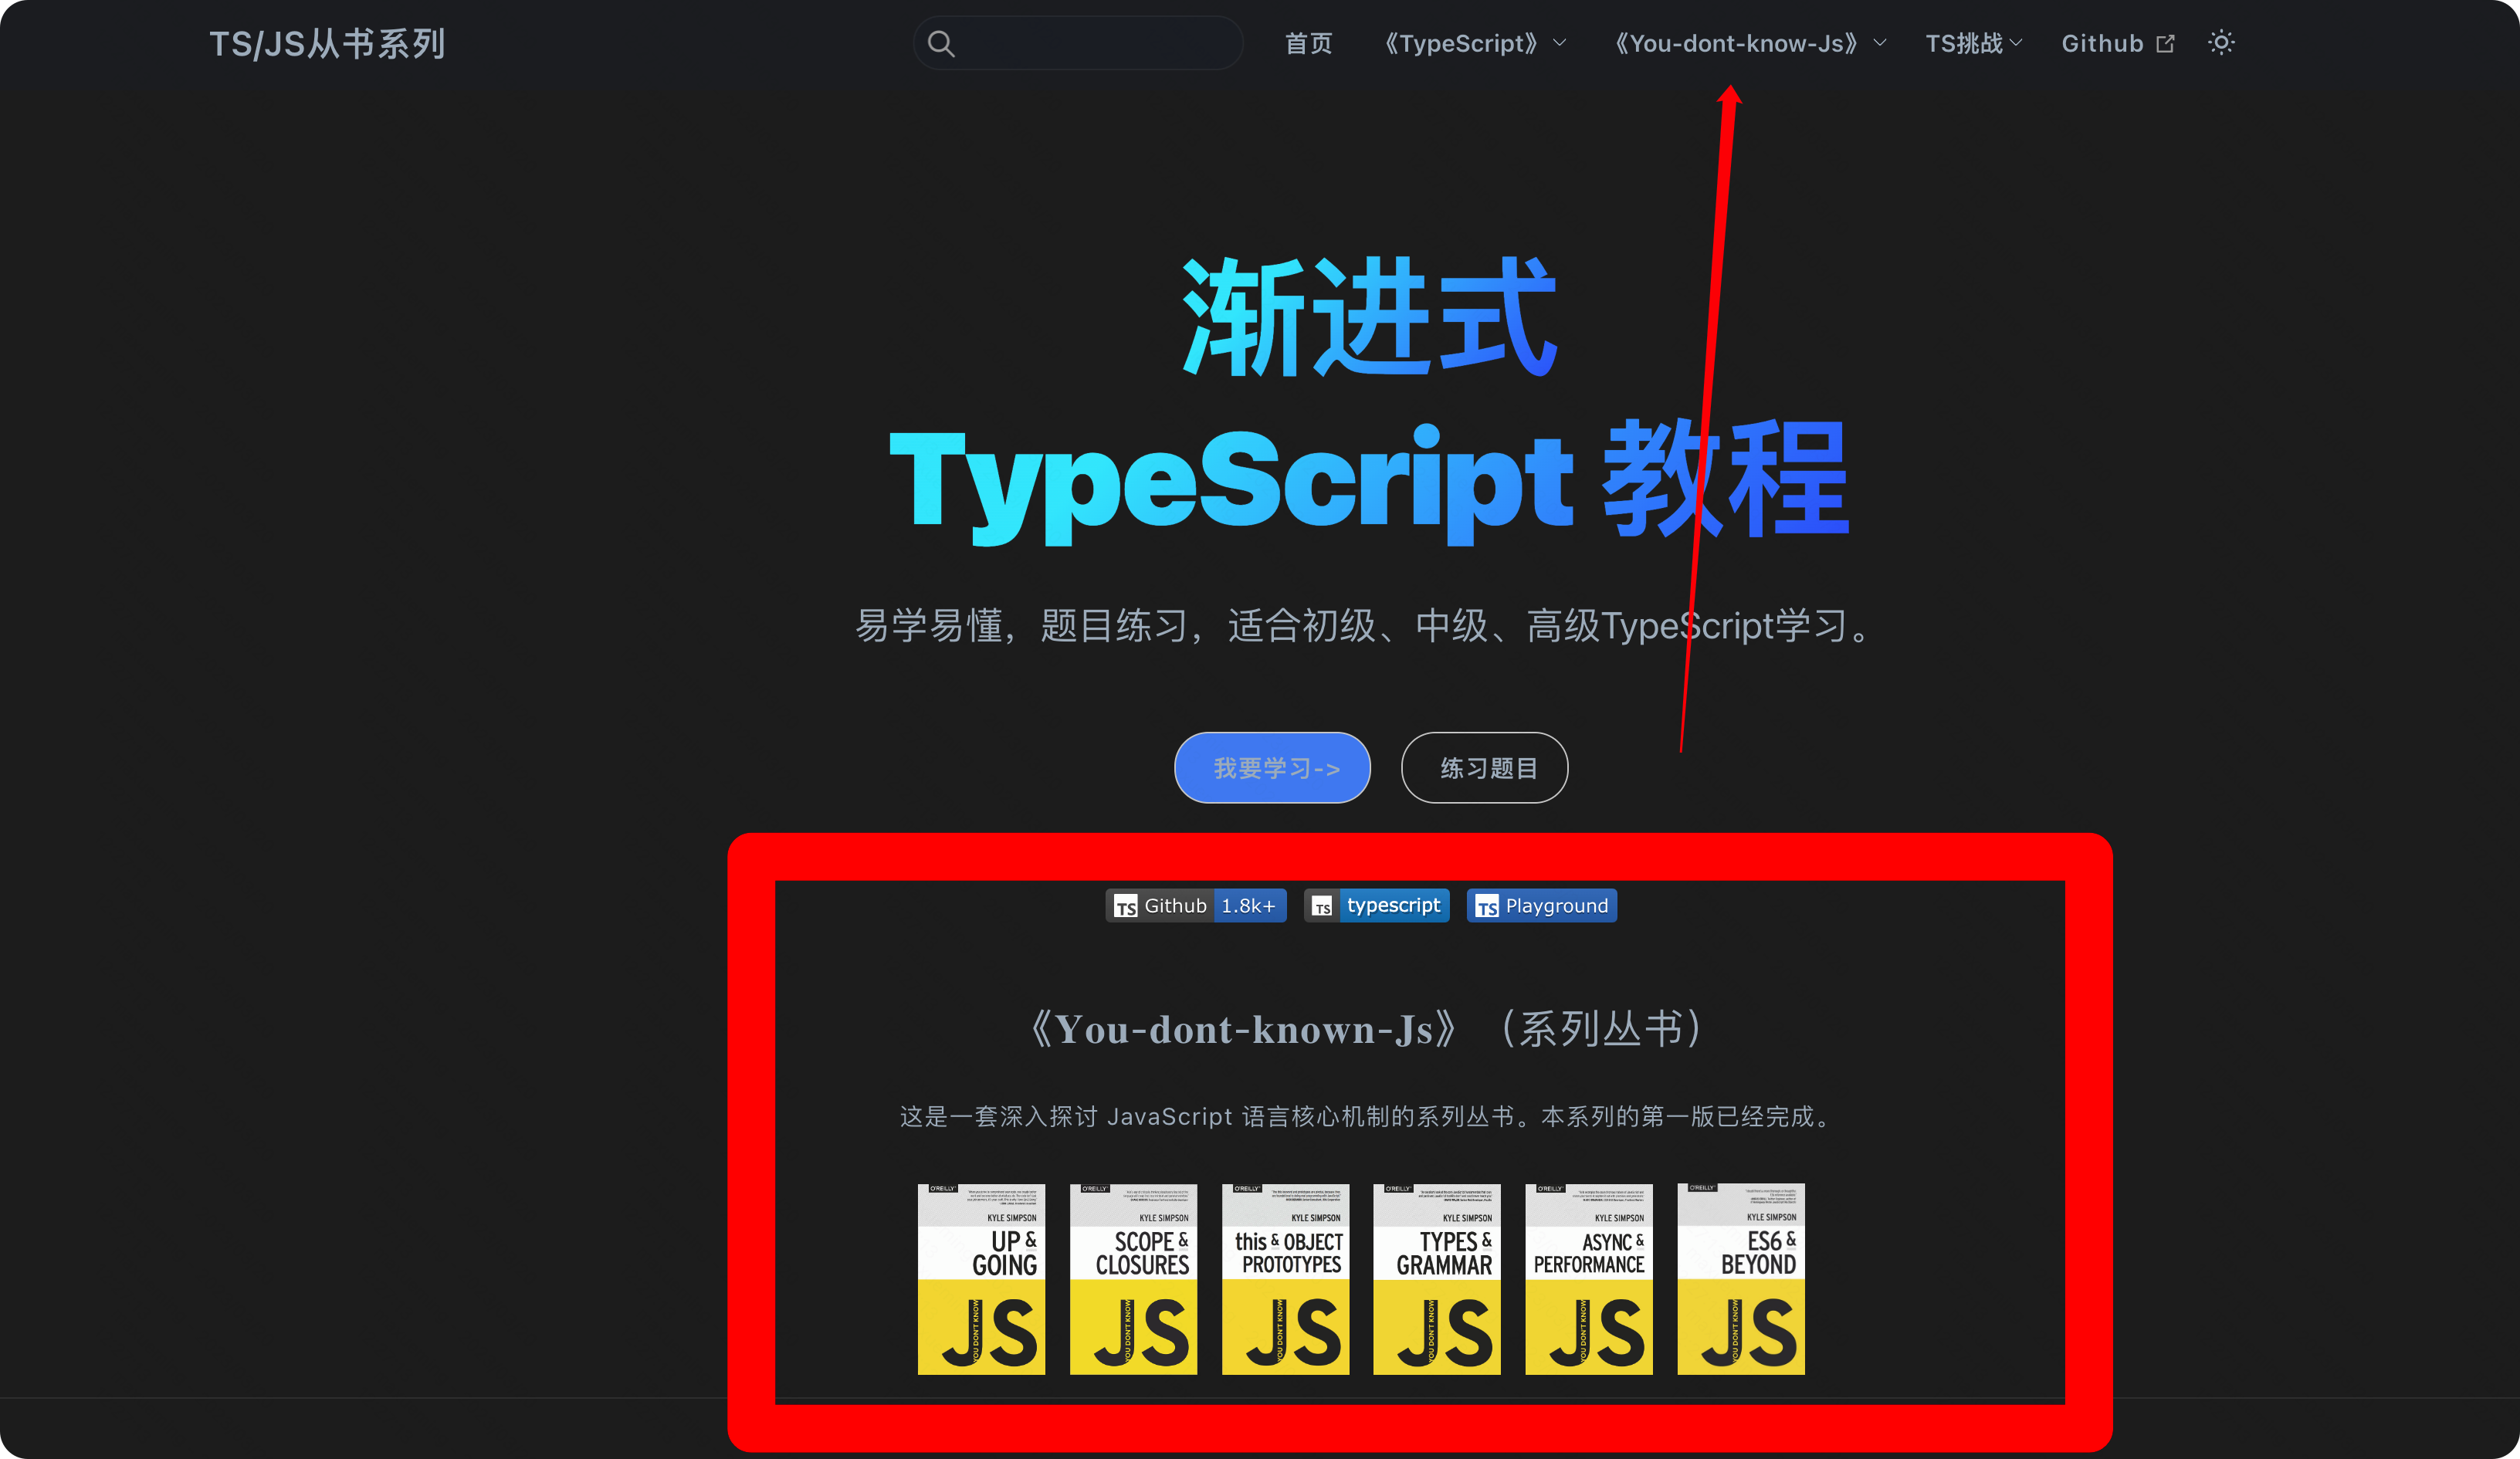Open the Github link in navbar
Screen dimensions: 2520x1459
click(2117, 43)
